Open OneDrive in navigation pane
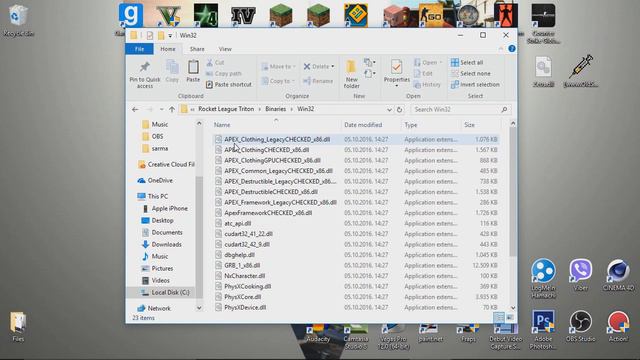640x360 pixels. pyautogui.click(x=155, y=180)
